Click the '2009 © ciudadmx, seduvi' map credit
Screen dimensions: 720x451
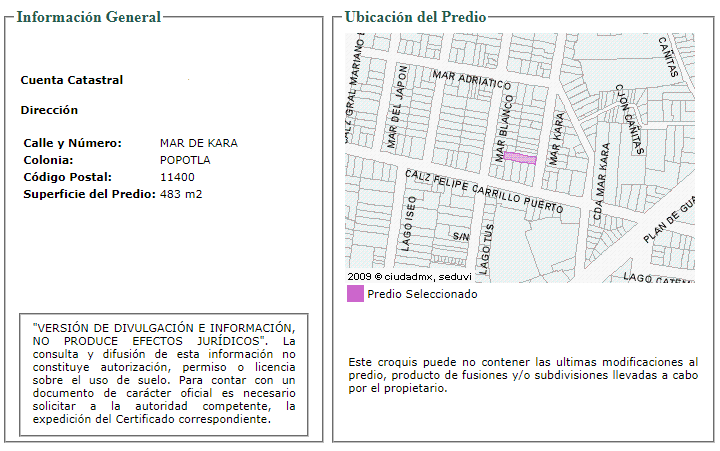tap(410, 276)
